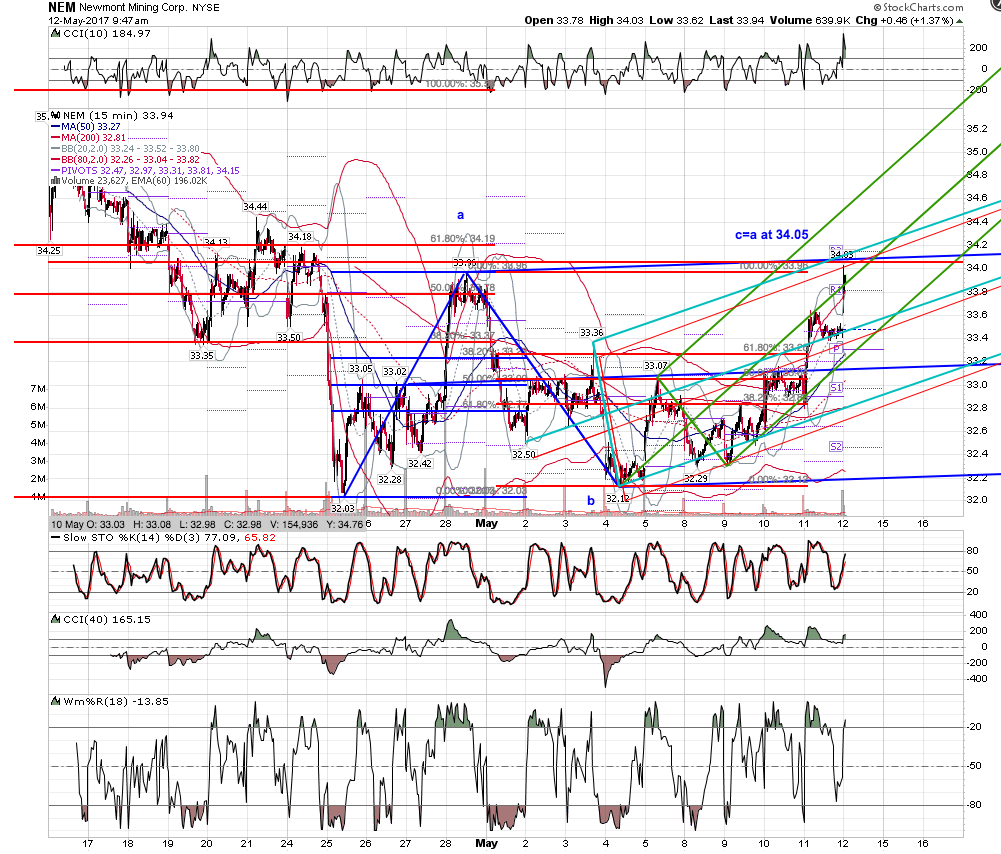This screenshot has height=854, width=1001.
Task: Select the P pivot label box
Action: point(836,348)
